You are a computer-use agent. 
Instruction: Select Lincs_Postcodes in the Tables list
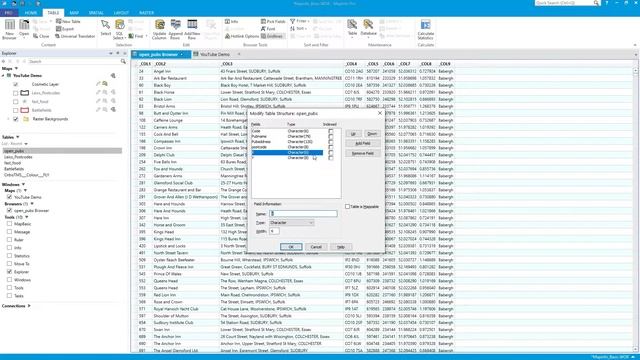(18, 157)
